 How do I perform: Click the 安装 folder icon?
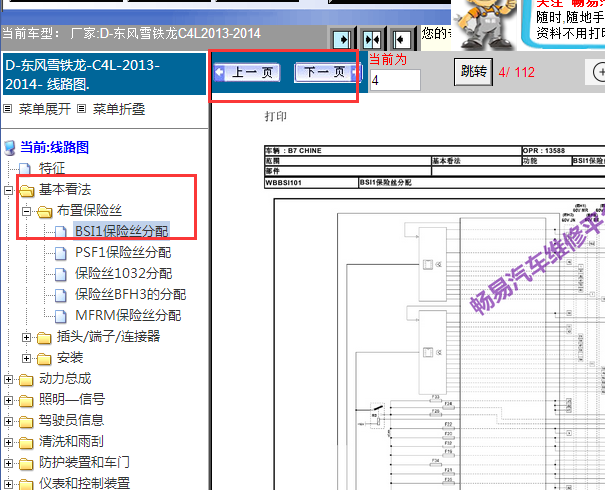[x=44, y=359]
